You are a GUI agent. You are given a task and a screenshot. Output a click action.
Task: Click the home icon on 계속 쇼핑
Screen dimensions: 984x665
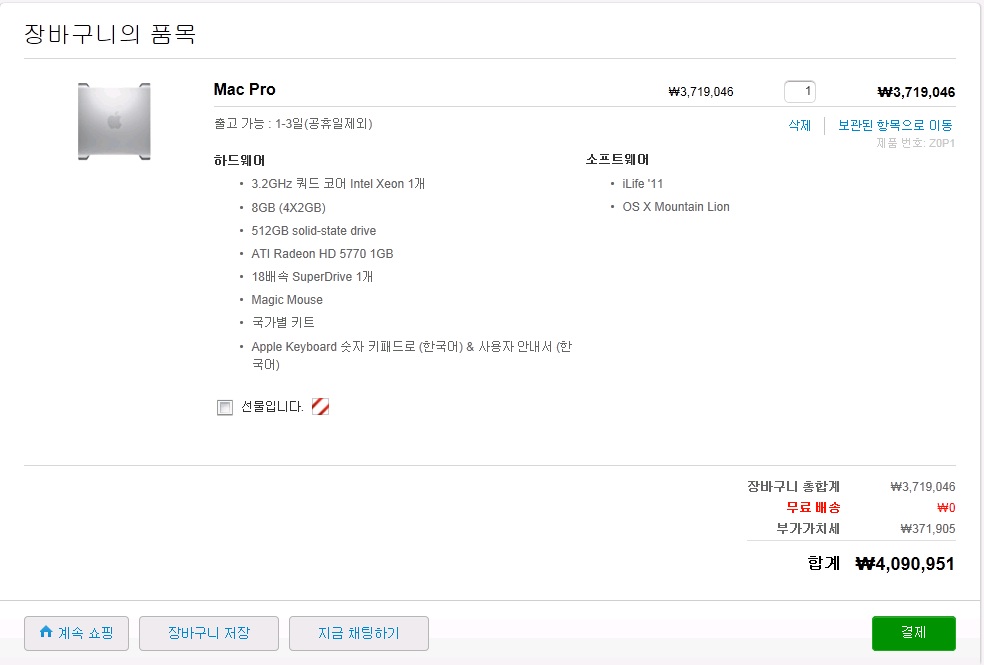(45, 632)
